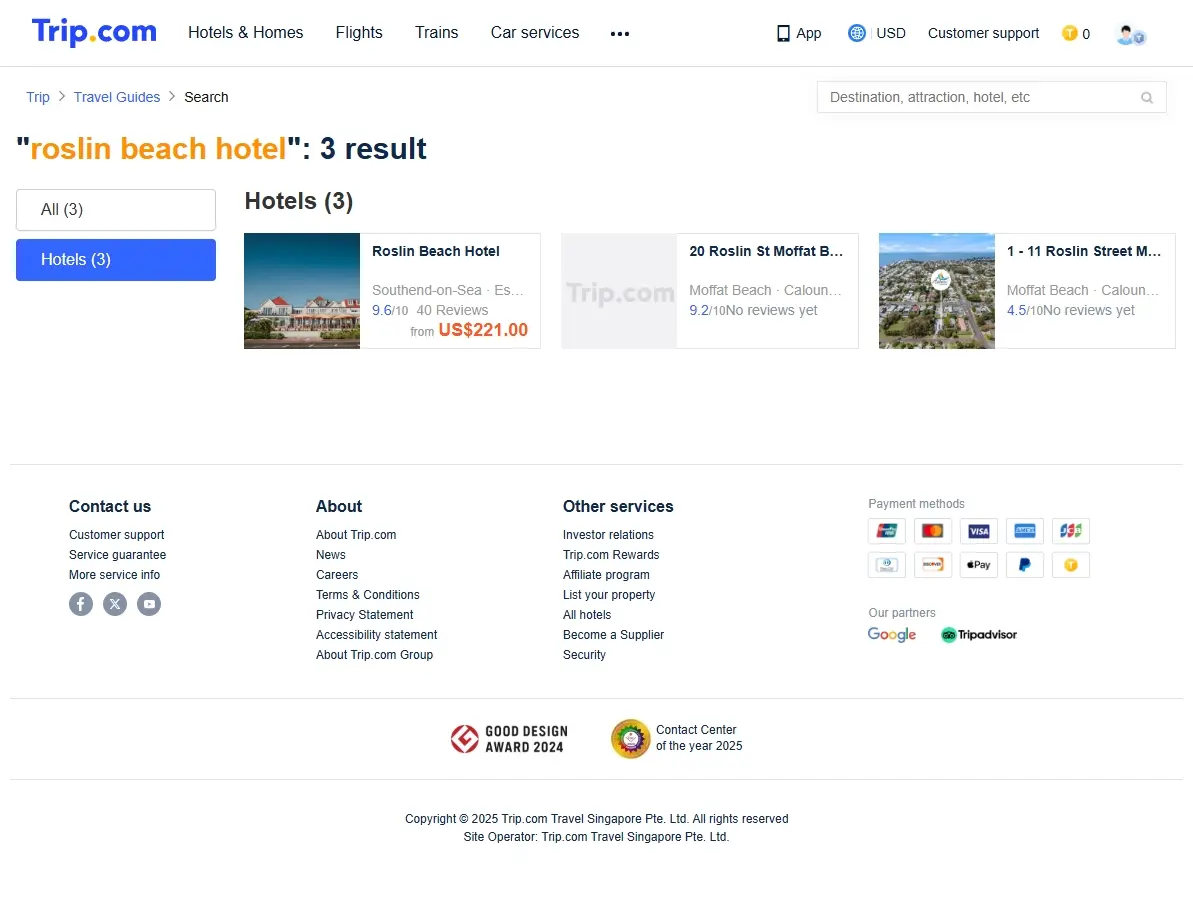This screenshot has width=1193, height=921.
Task: Click the US$221.00 price
Action: 483,330
